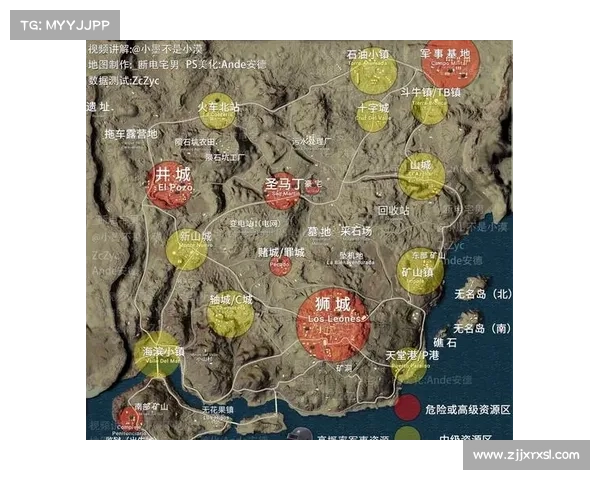Open the www.zjjxrxsl.com link
Screen dimensions: 600x480
pos(526,455)
